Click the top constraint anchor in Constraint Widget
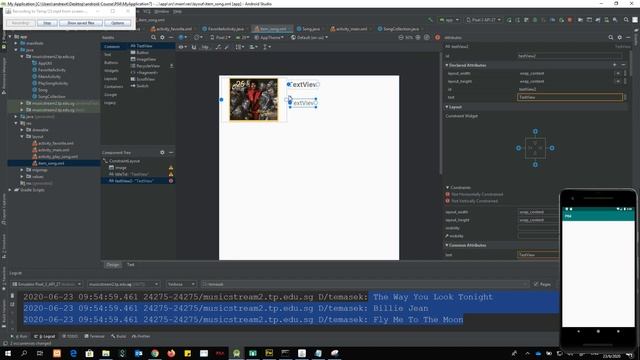 coord(535,131)
